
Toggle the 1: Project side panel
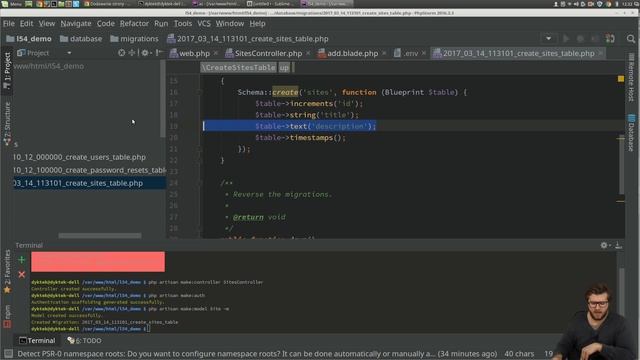(7, 71)
